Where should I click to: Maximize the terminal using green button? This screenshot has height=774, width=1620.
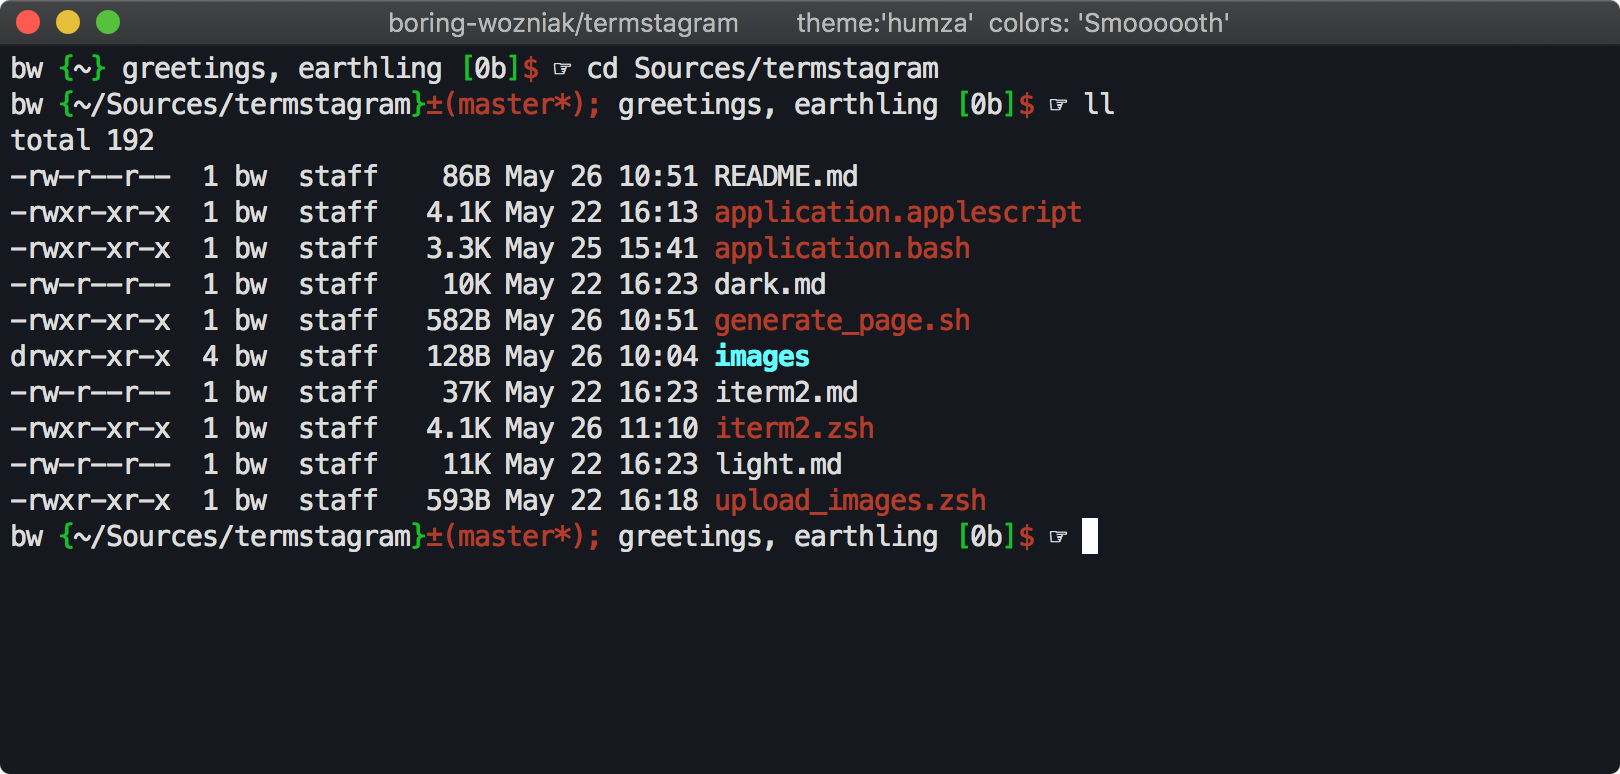pos(108,22)
